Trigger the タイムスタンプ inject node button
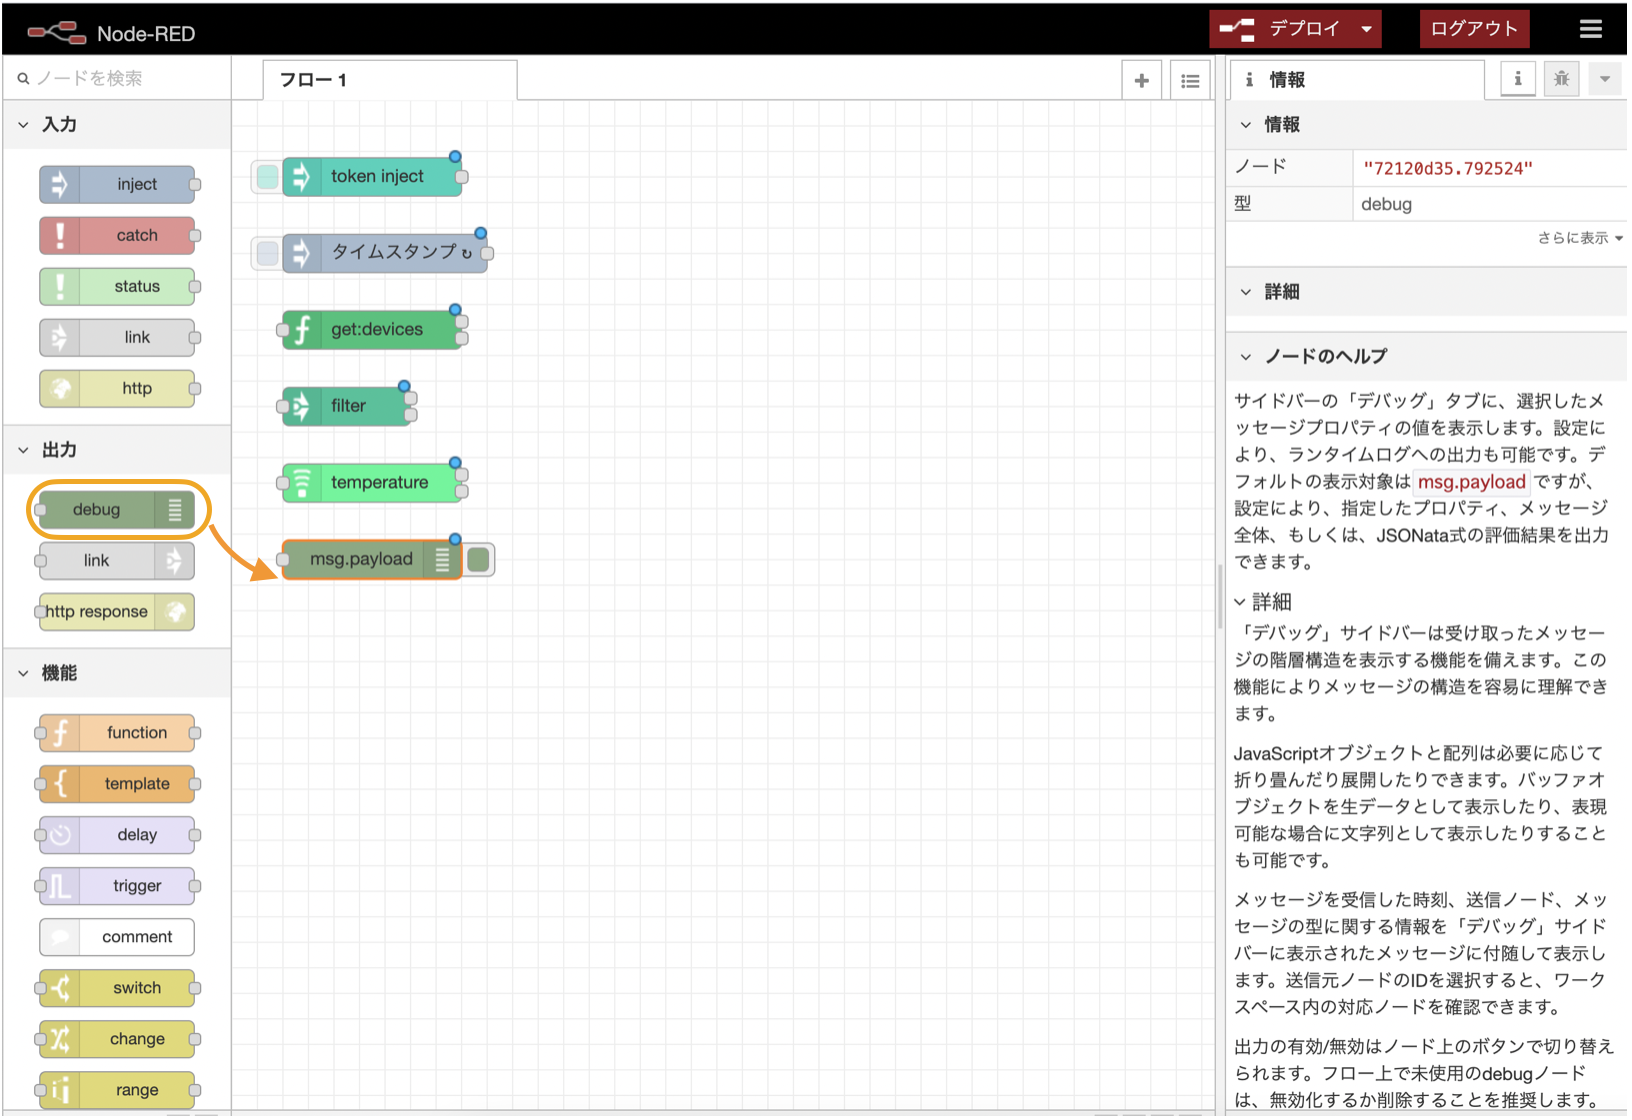The image size is (1632, 1120). click(x=267, y=252)
